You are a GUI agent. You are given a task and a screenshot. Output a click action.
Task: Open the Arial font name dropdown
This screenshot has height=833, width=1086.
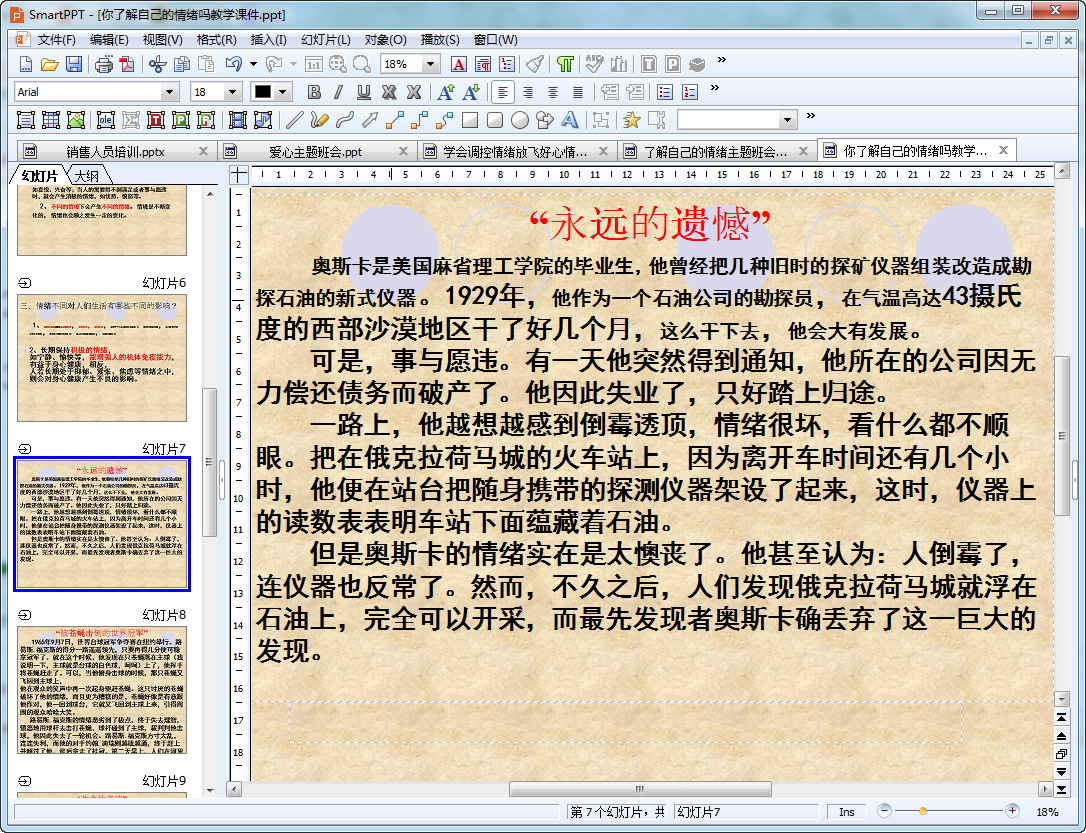pyautogui.click(x=168, y=92)
